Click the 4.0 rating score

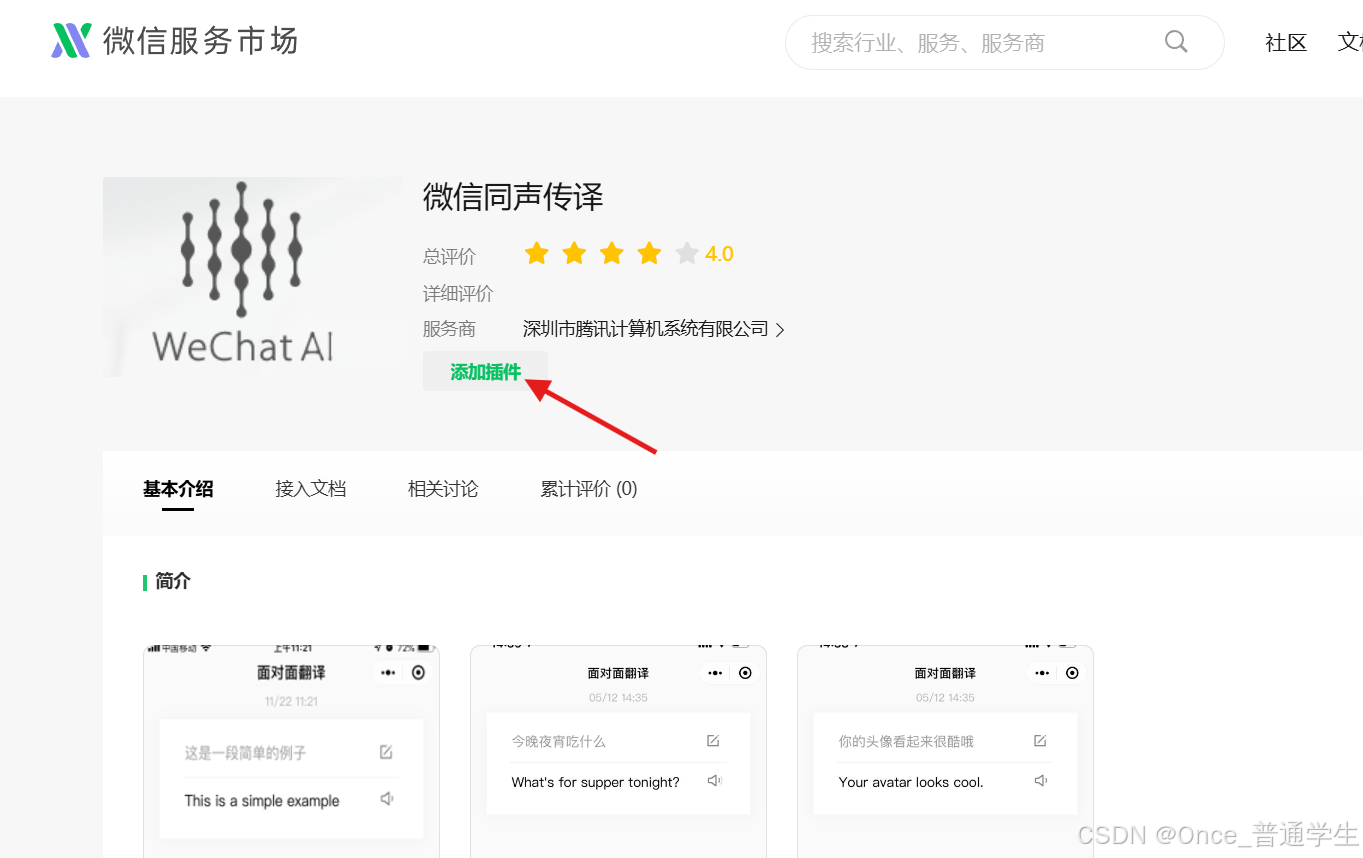tap(719, 254)
